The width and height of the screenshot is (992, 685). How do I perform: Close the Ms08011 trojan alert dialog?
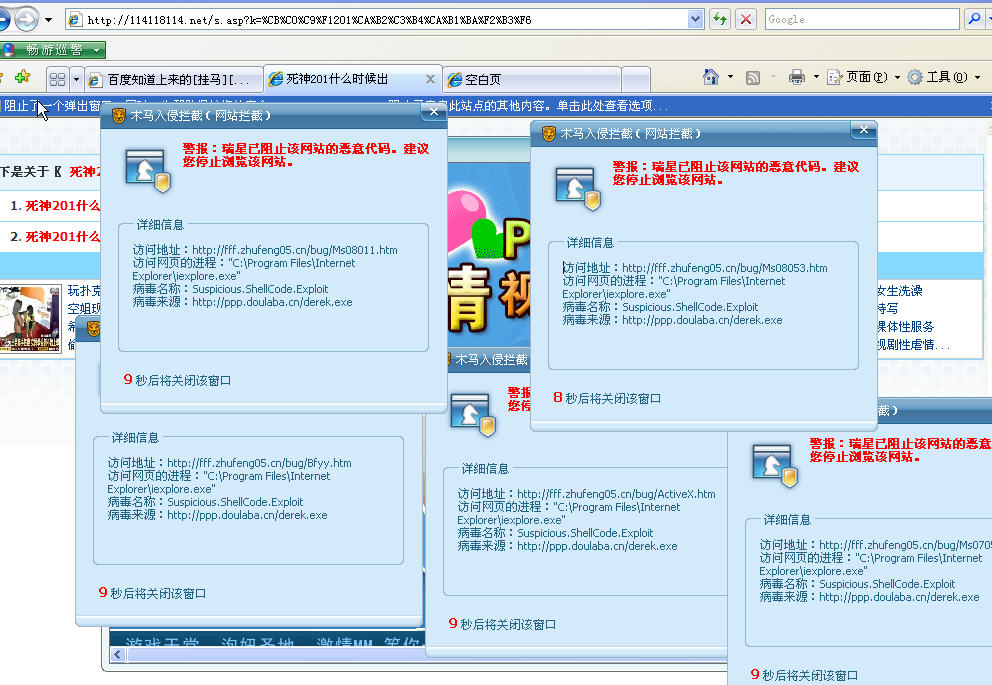[x=434, y=112]
